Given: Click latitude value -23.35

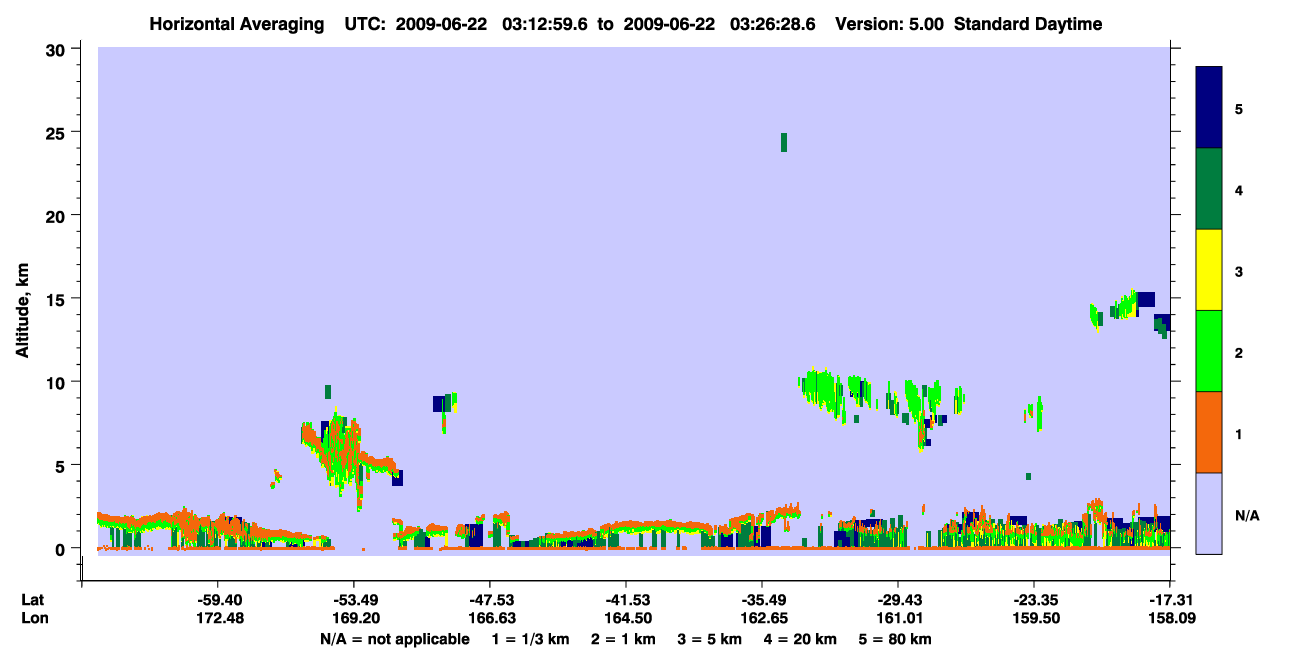Looking at the screenshot, I should pyautogui.click(x=1033, y=600).
